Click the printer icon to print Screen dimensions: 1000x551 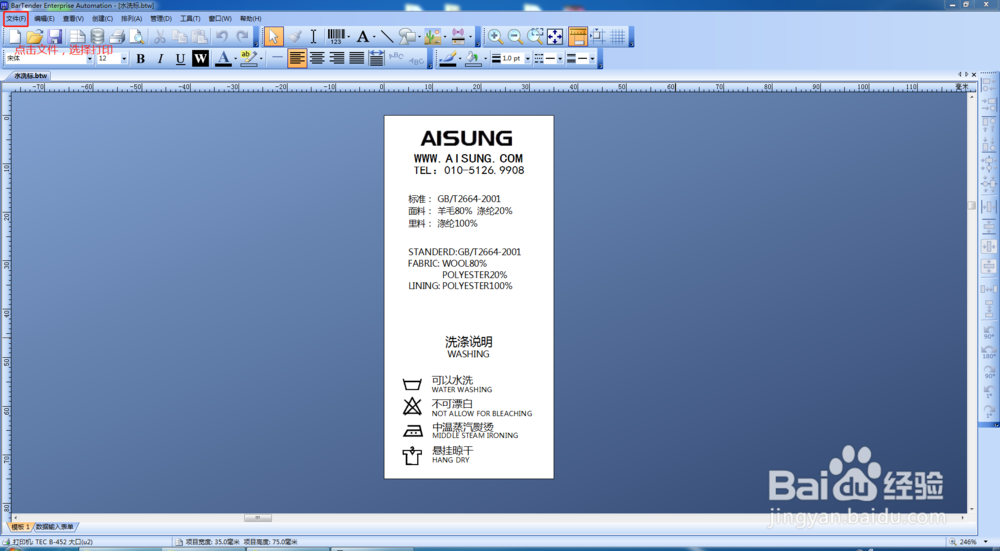click(117, 36)
